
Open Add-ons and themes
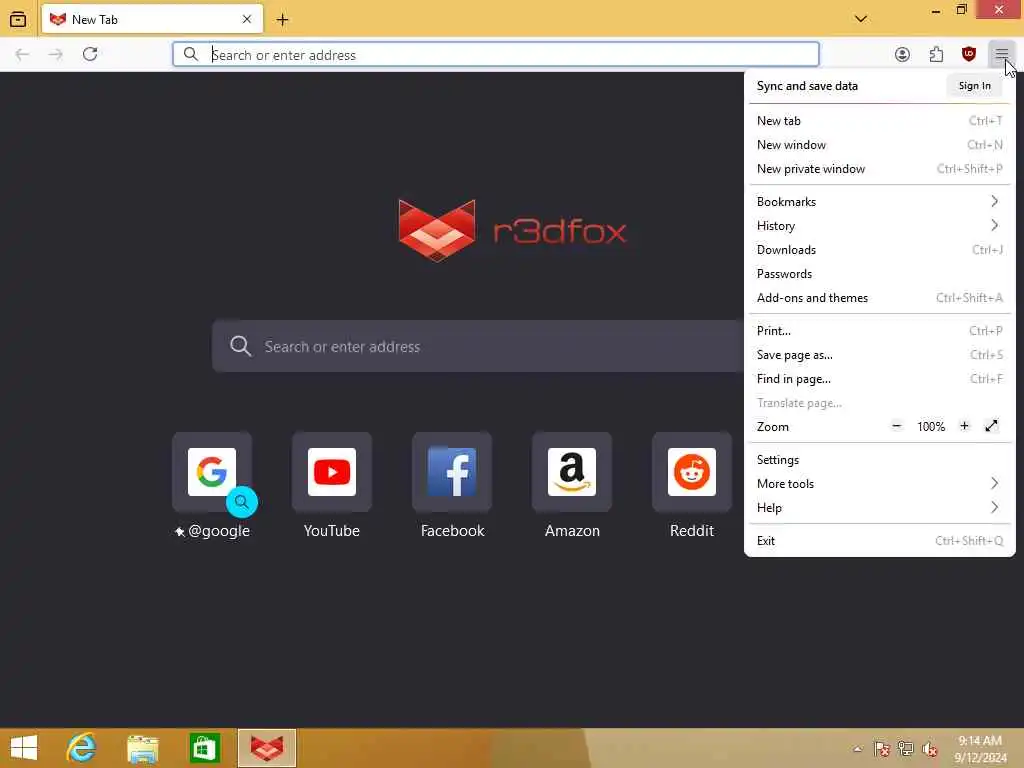[880, 298]
